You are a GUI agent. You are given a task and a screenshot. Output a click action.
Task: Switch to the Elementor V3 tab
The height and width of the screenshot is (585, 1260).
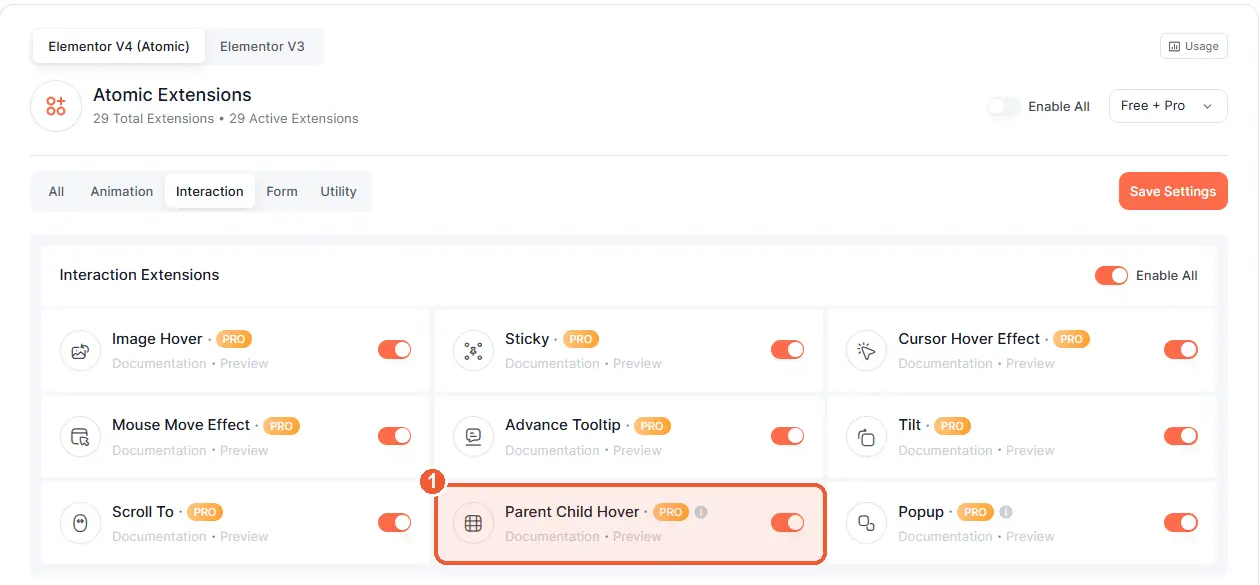click(262, 46)
